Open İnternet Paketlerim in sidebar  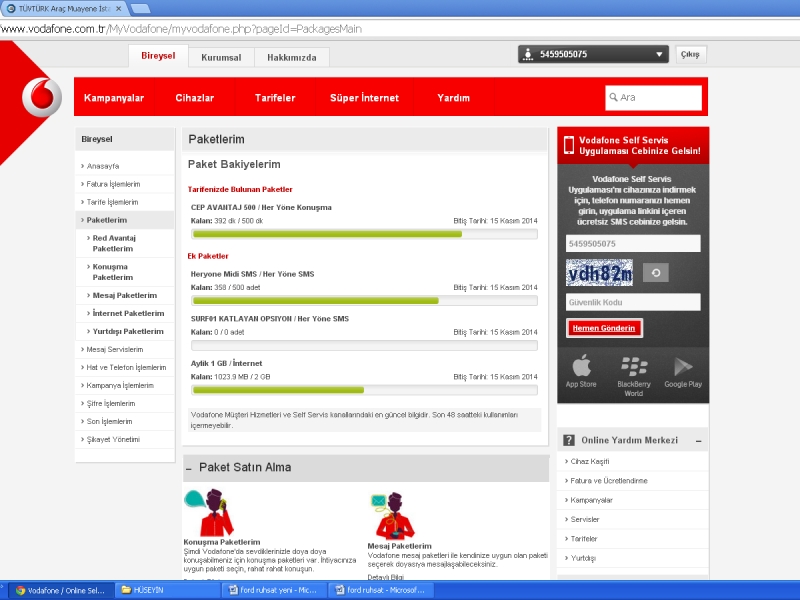128,313
